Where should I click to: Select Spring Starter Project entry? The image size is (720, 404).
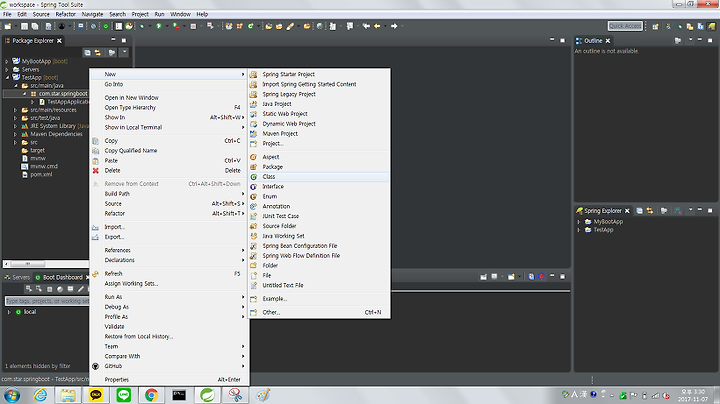coord(319,74)
